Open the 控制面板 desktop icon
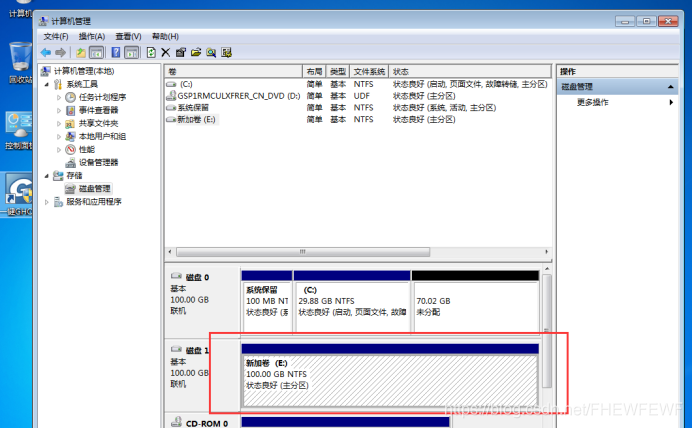The height and width of the screenshot is (428, 693). (19, 131)
